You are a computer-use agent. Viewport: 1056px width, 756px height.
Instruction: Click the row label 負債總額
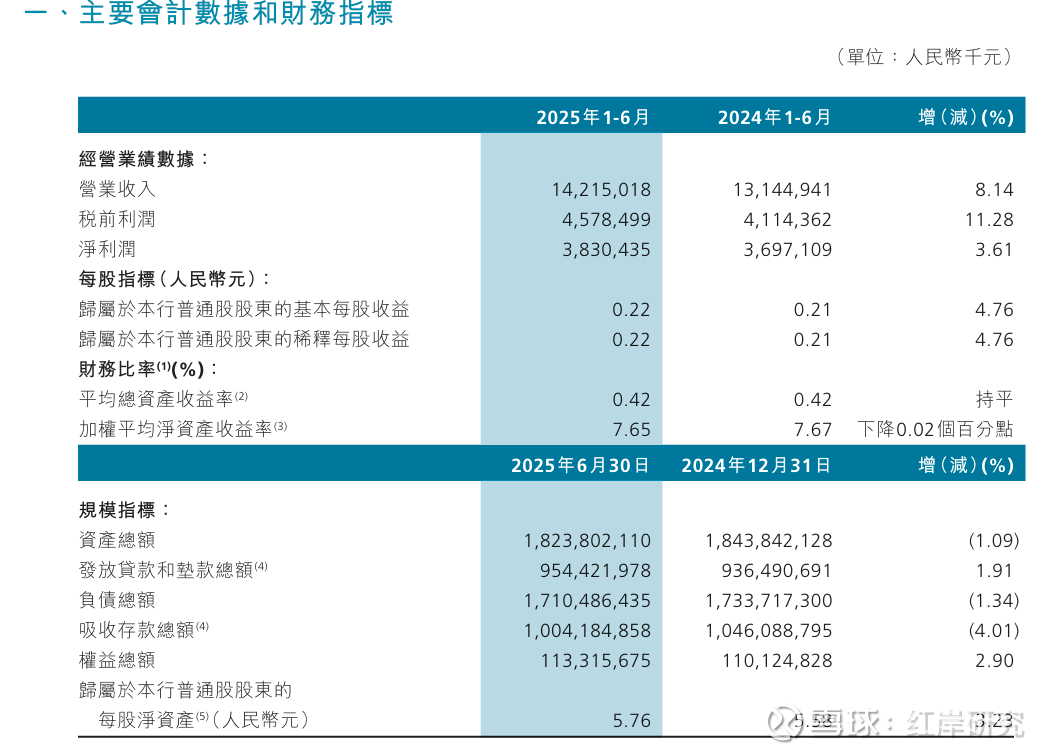click(x=117, y=600)
